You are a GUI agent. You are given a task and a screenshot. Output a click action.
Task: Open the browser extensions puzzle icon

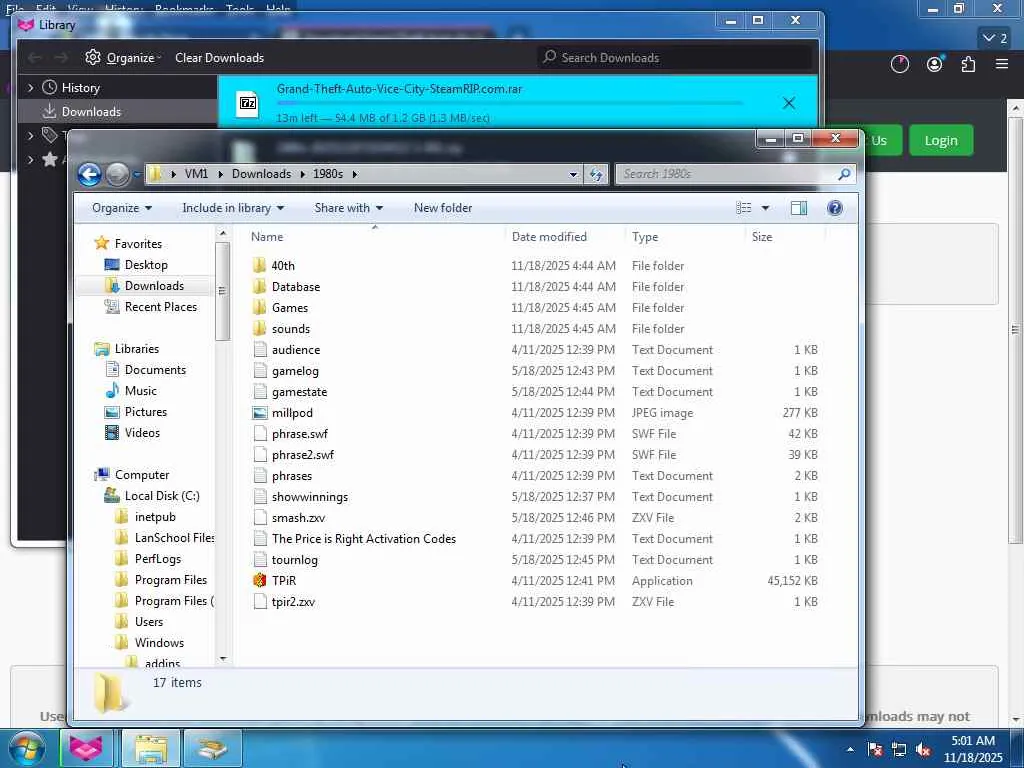(968, 64)
